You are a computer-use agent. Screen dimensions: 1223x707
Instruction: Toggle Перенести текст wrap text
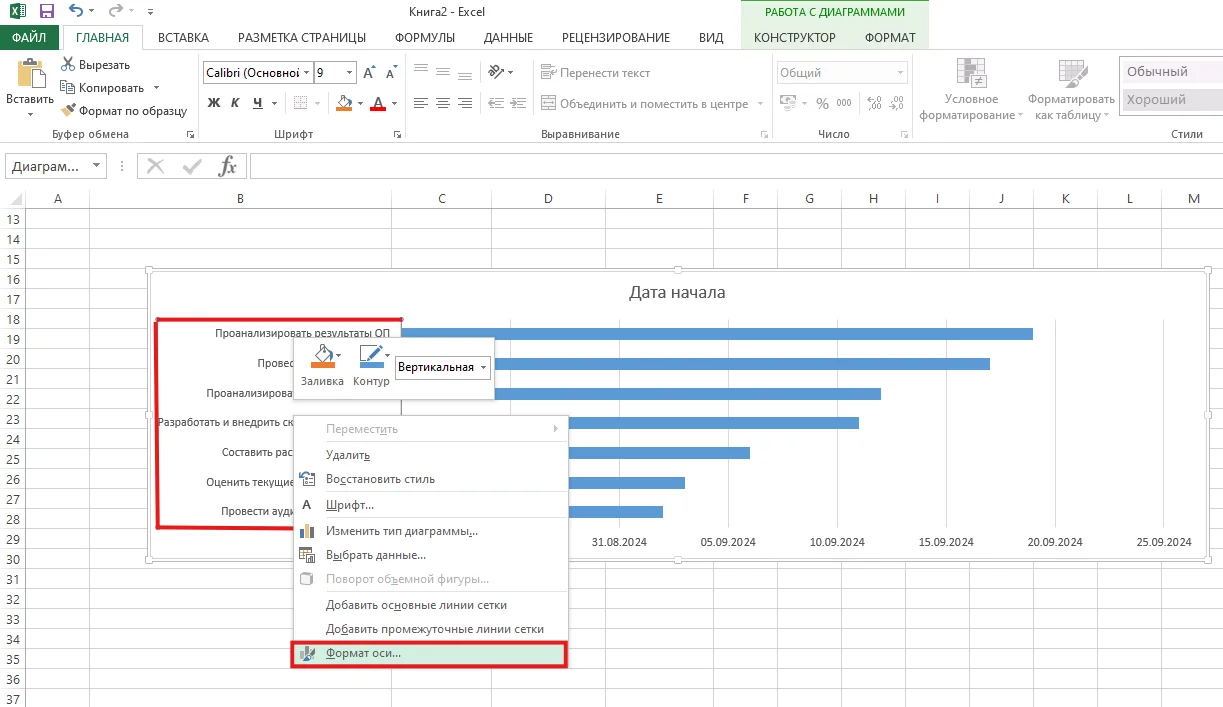[595, 73]
